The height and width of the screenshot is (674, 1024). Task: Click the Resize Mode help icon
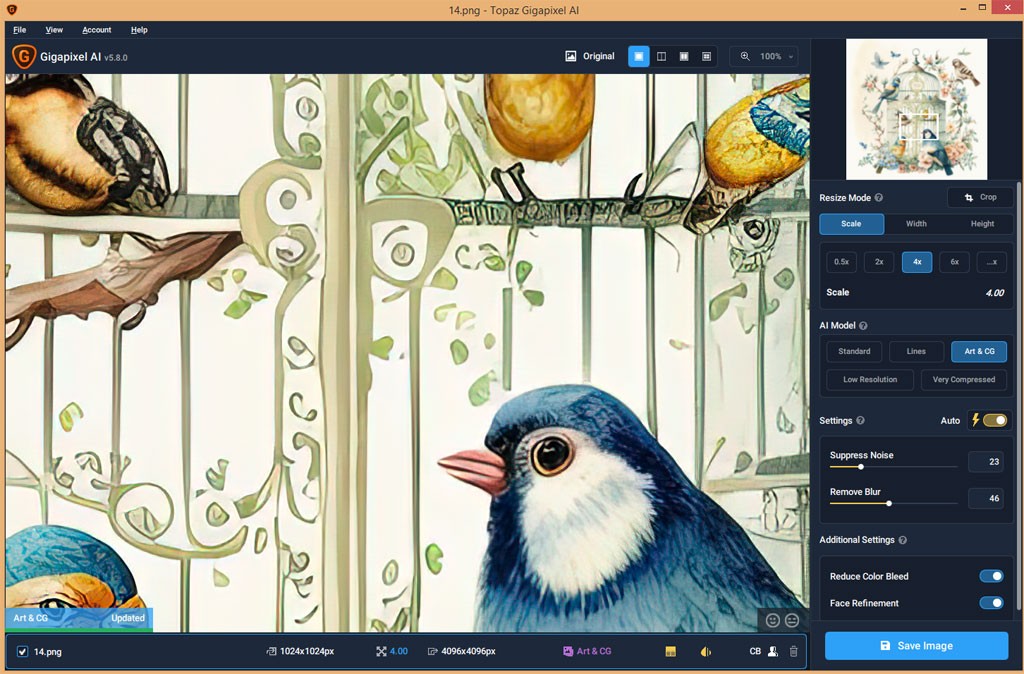[879, 198]
